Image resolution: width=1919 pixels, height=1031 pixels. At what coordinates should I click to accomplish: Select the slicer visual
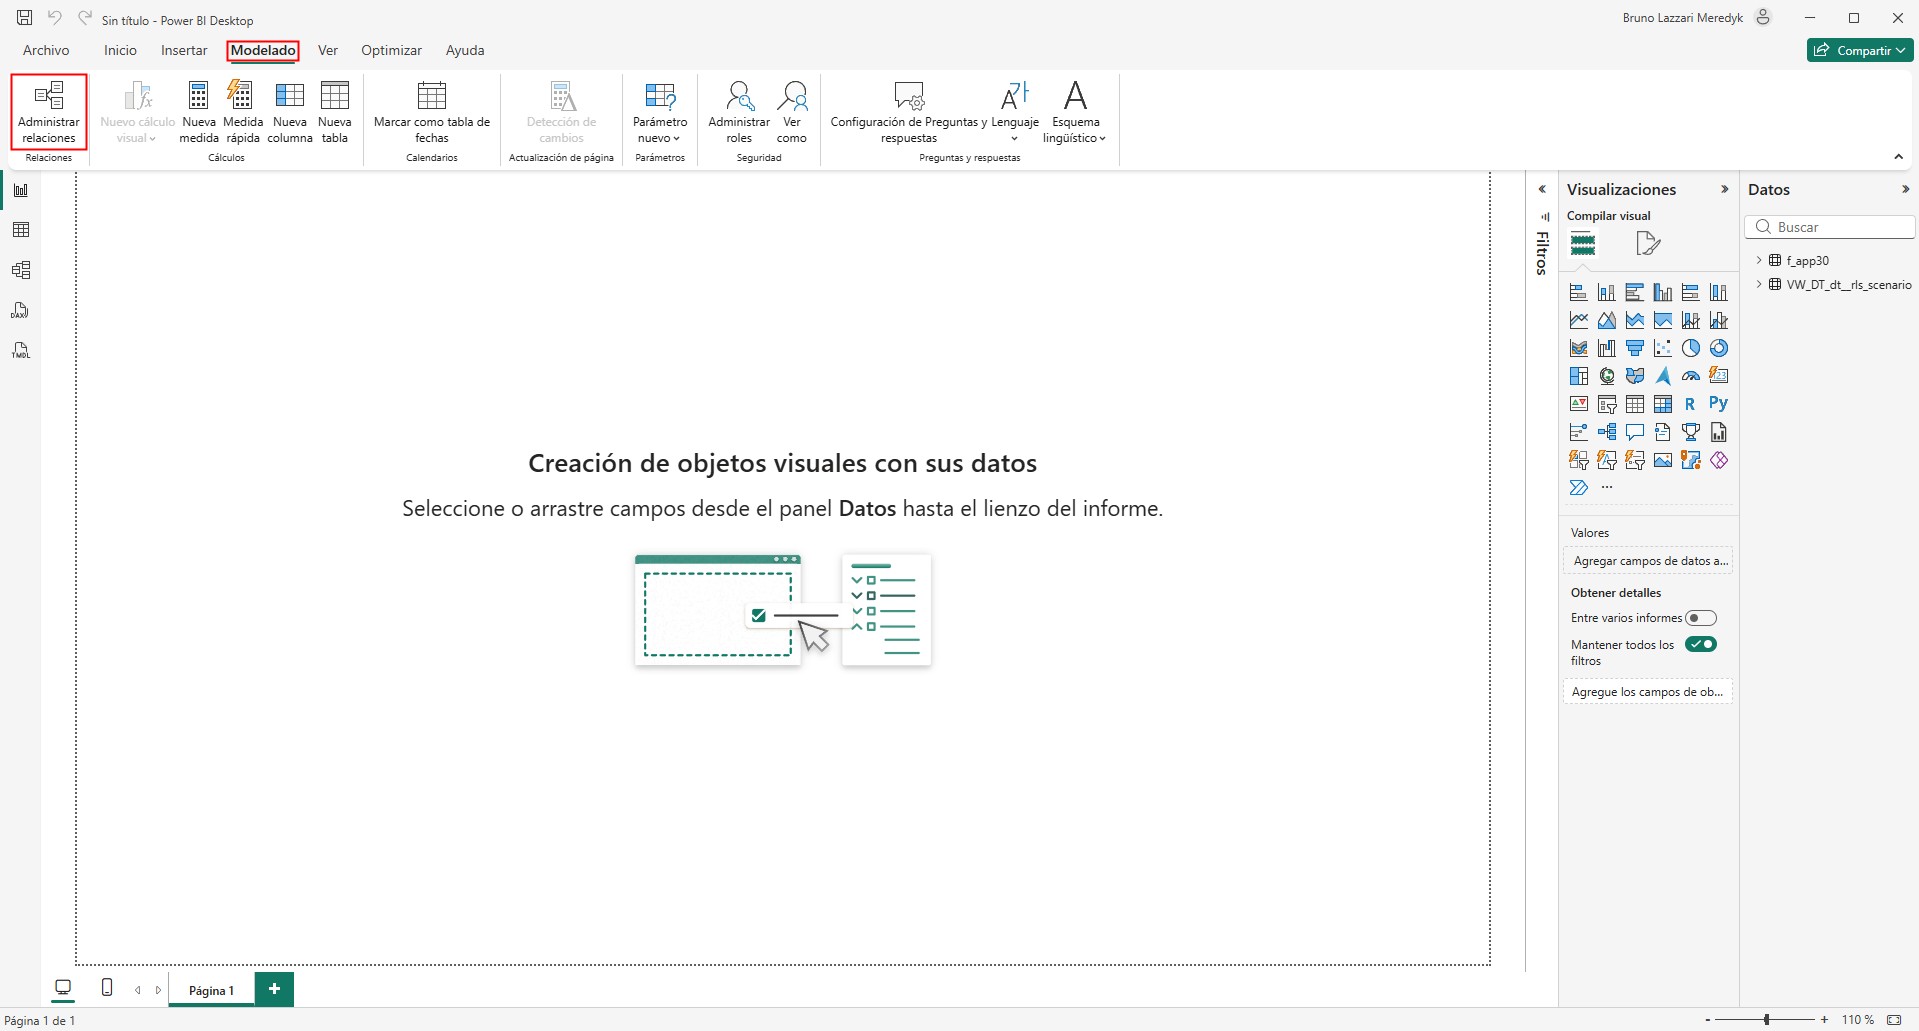click(1607, 405)
